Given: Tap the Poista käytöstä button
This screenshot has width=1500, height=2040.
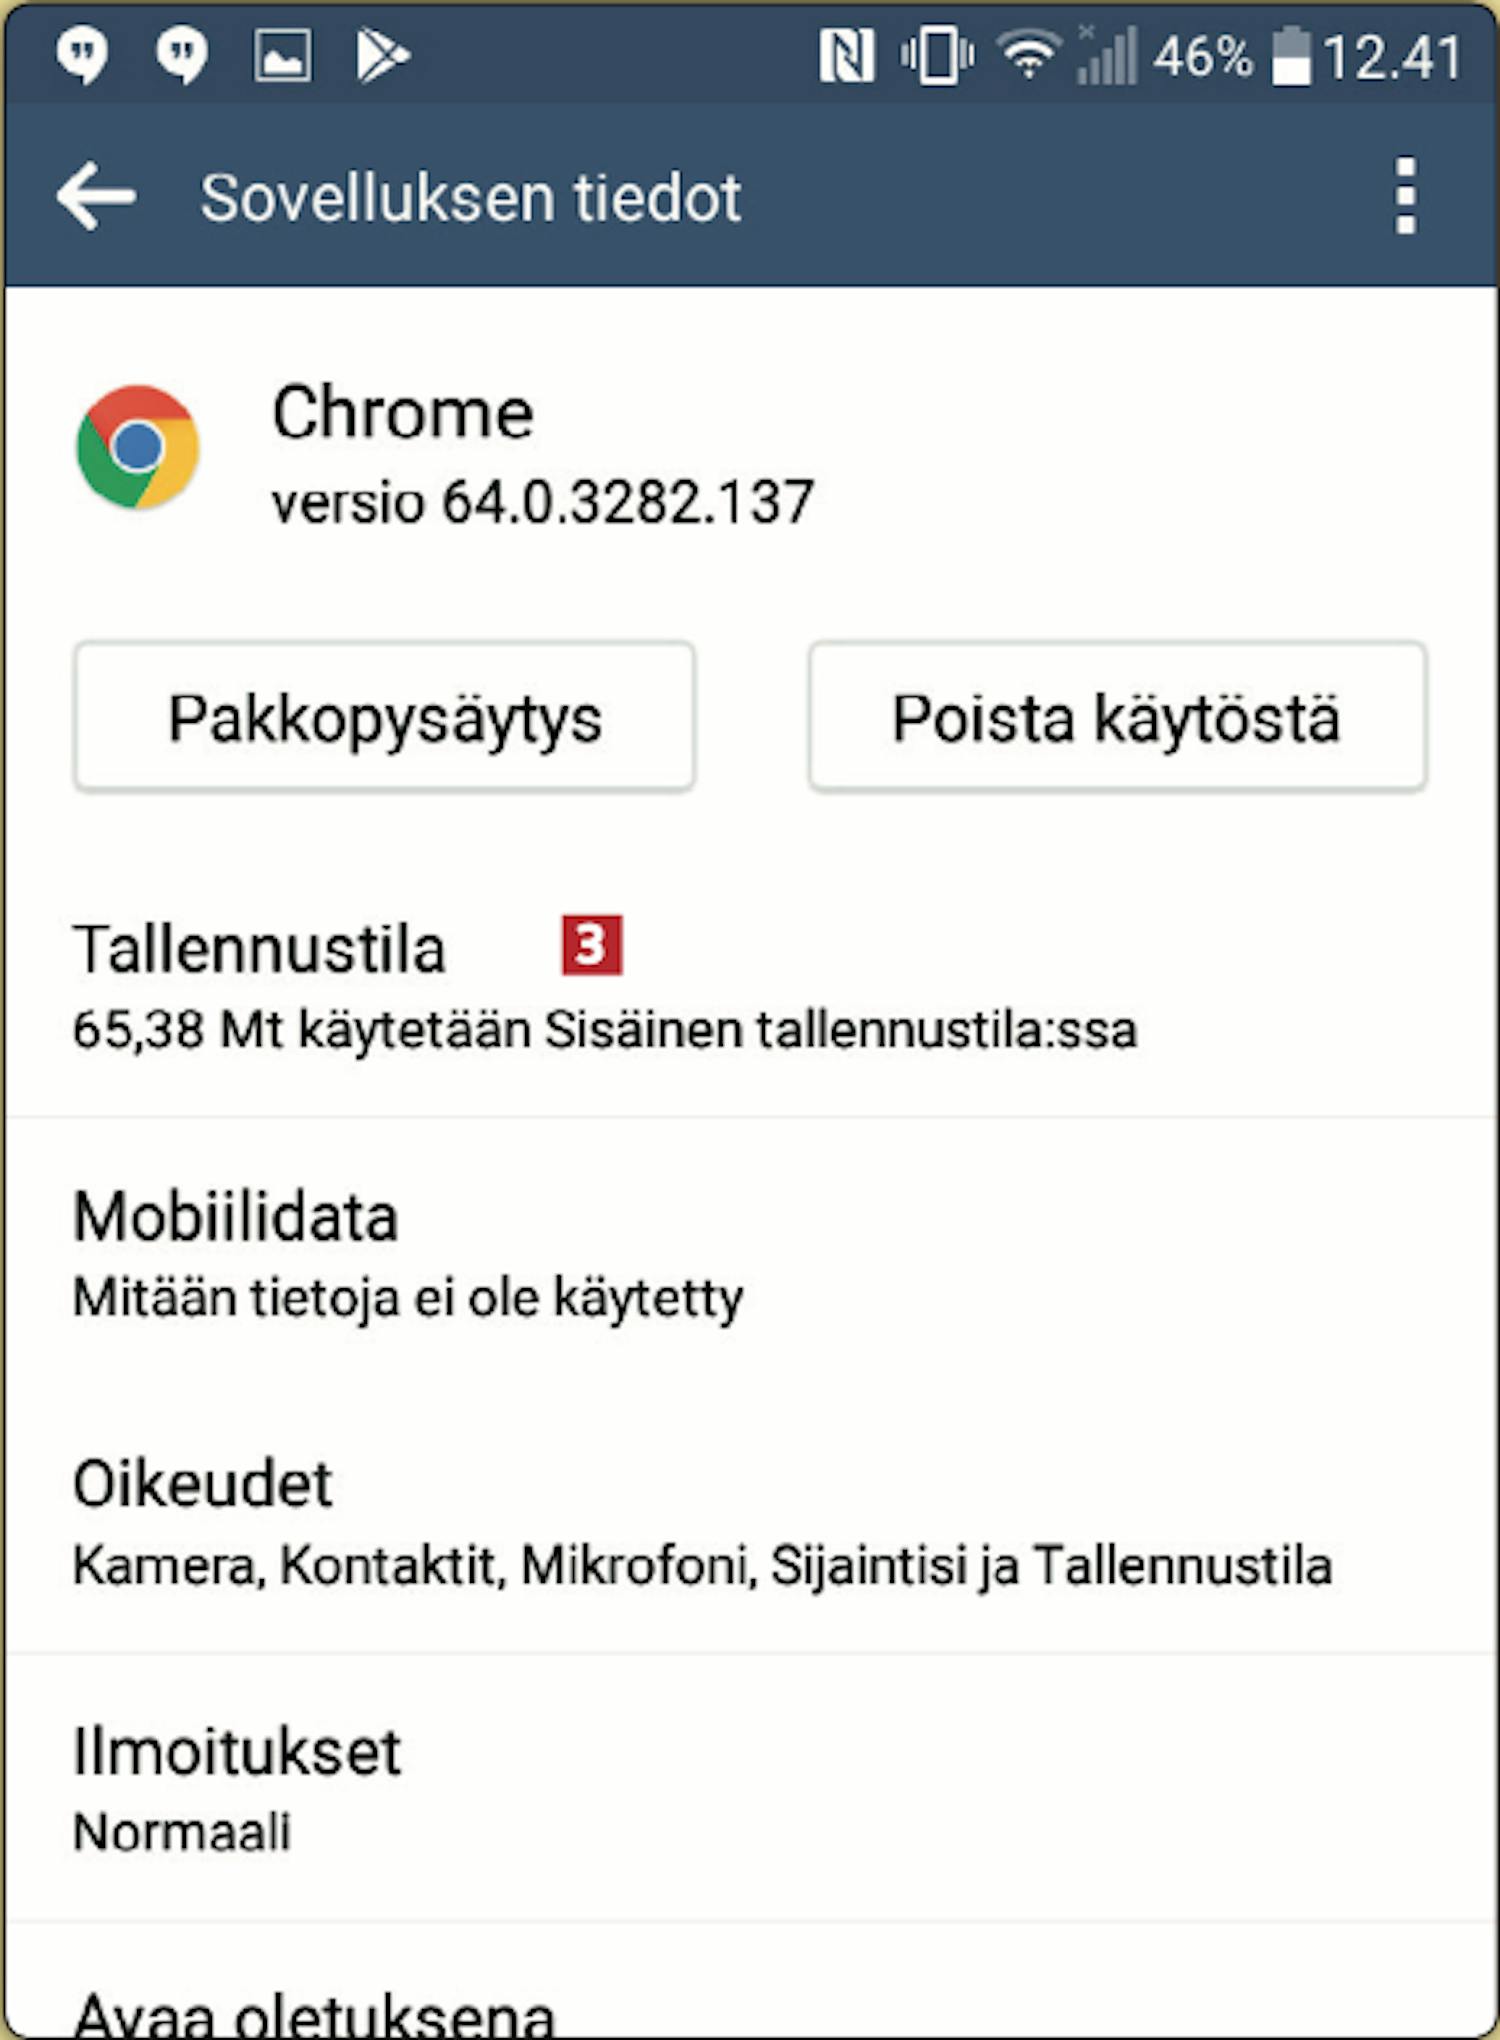Looking at the screenshot, I should tap(1117, 717).
